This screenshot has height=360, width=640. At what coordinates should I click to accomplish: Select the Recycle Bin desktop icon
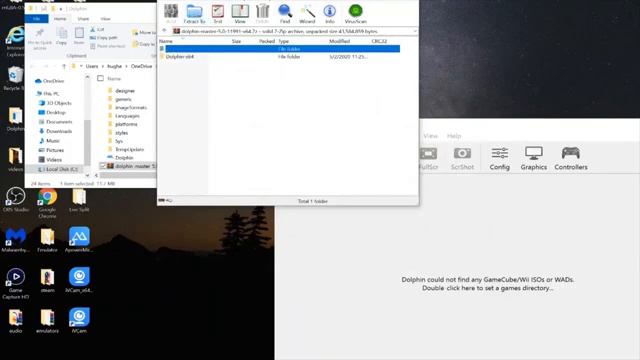tap(14, 78)
